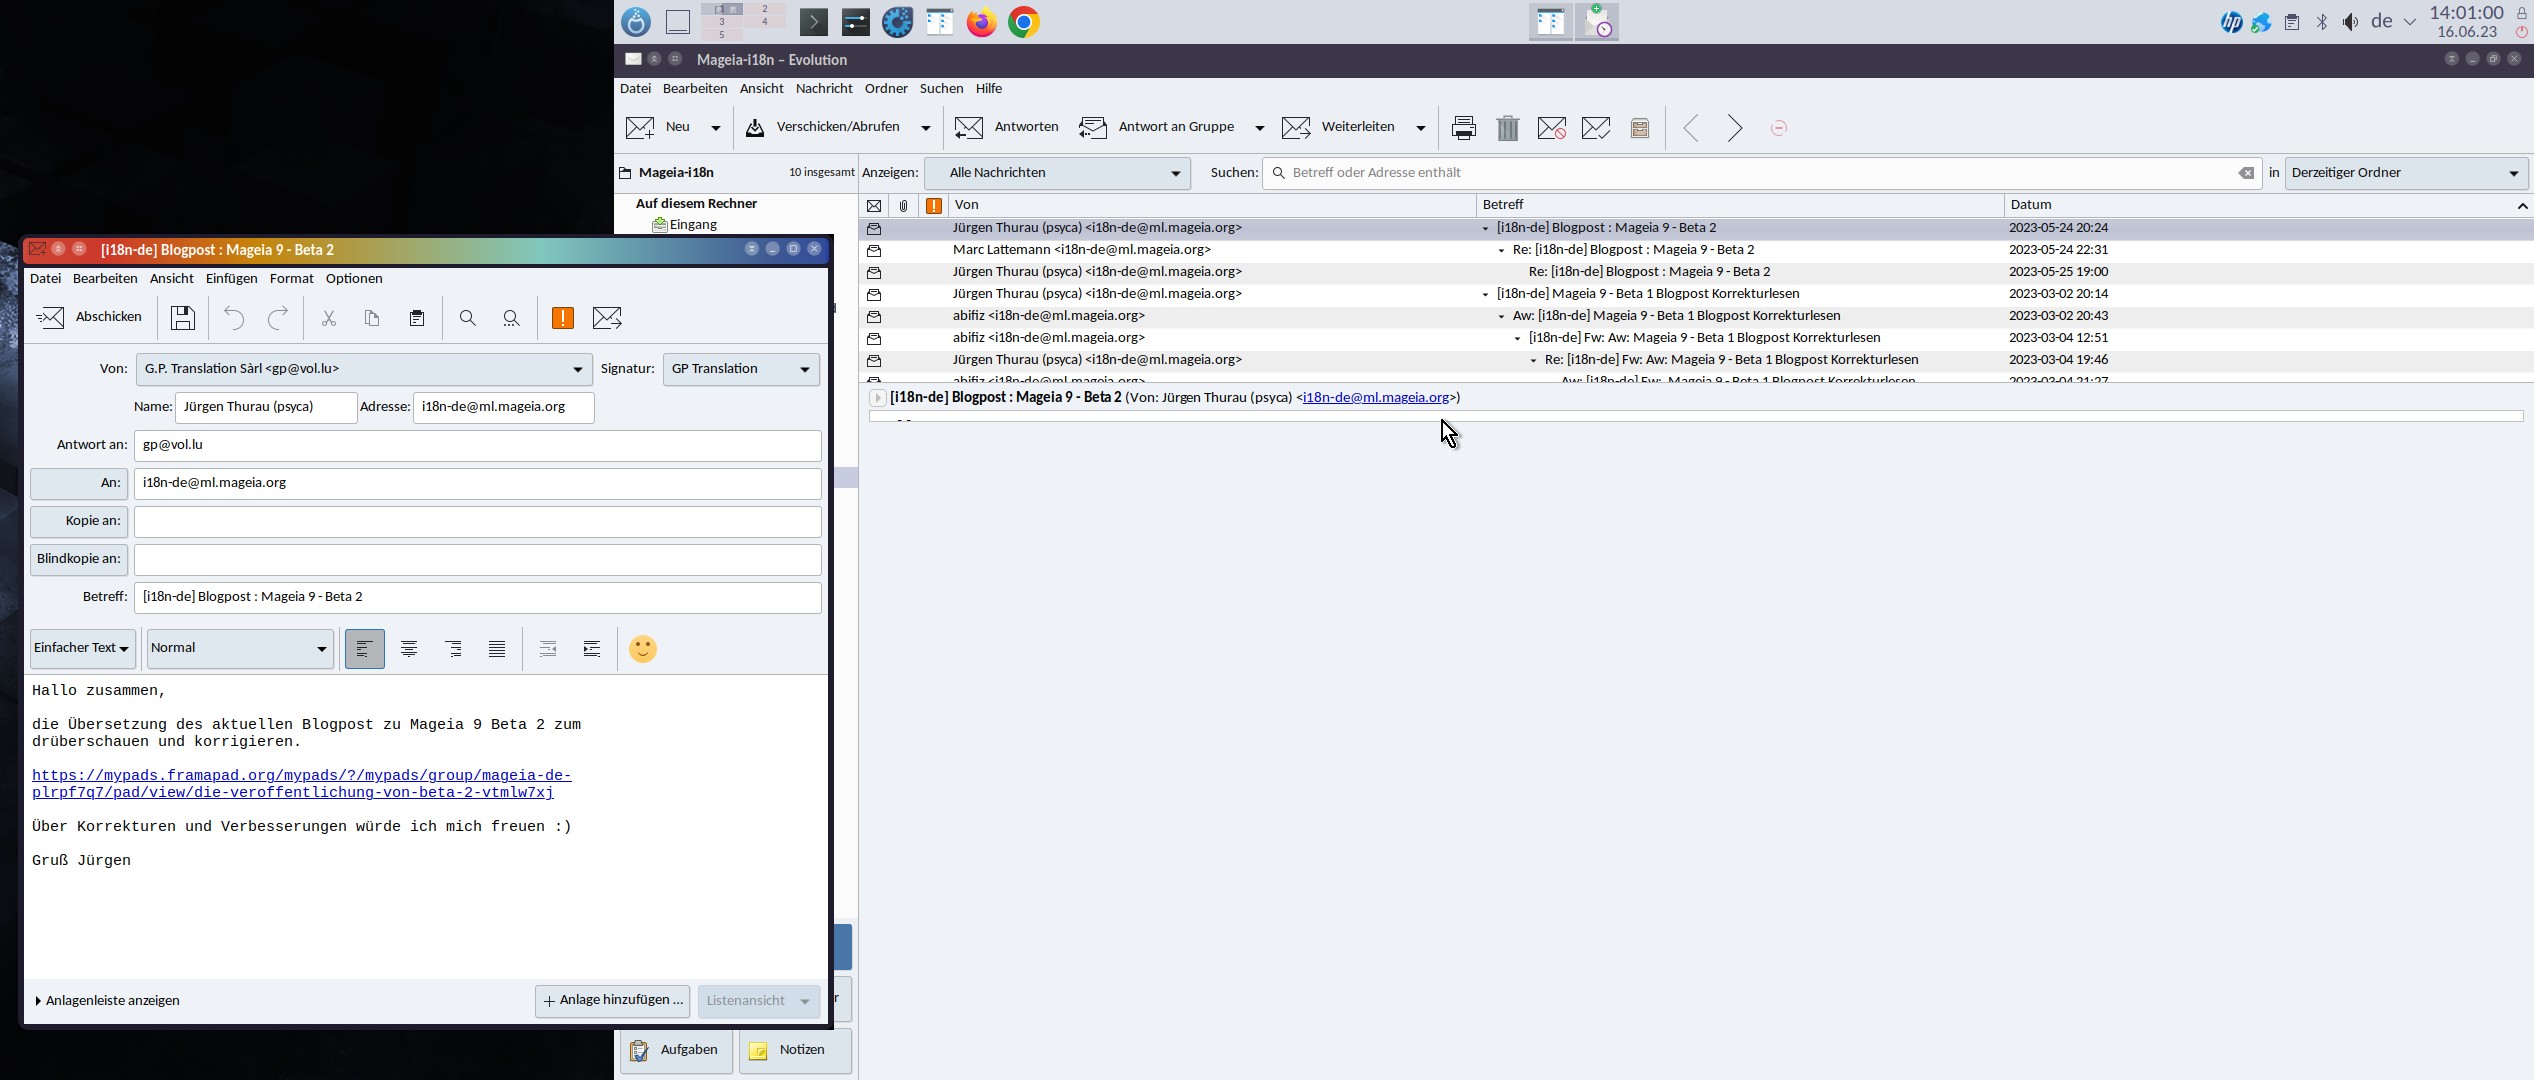Open the composer Format menu

coord(291,278)
